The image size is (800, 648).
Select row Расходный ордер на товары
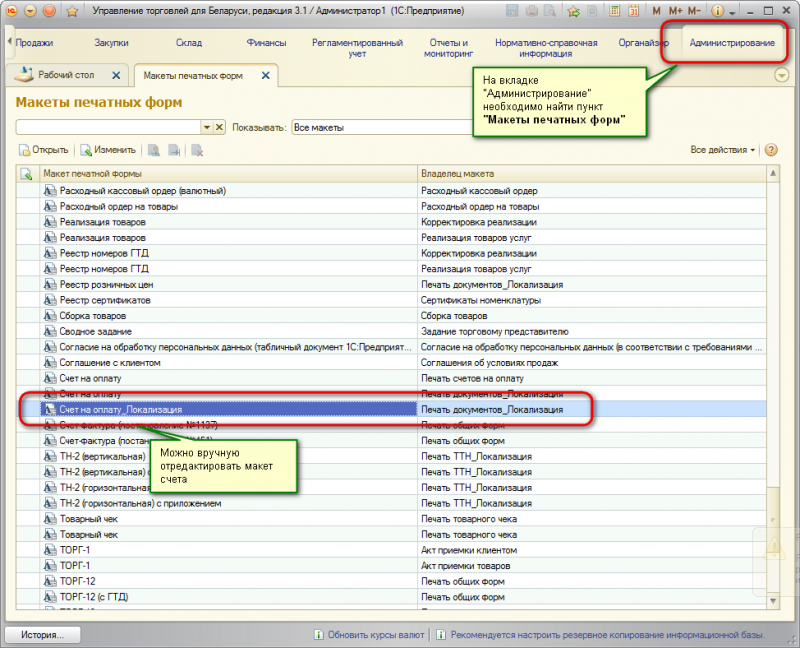coord(391,207)
